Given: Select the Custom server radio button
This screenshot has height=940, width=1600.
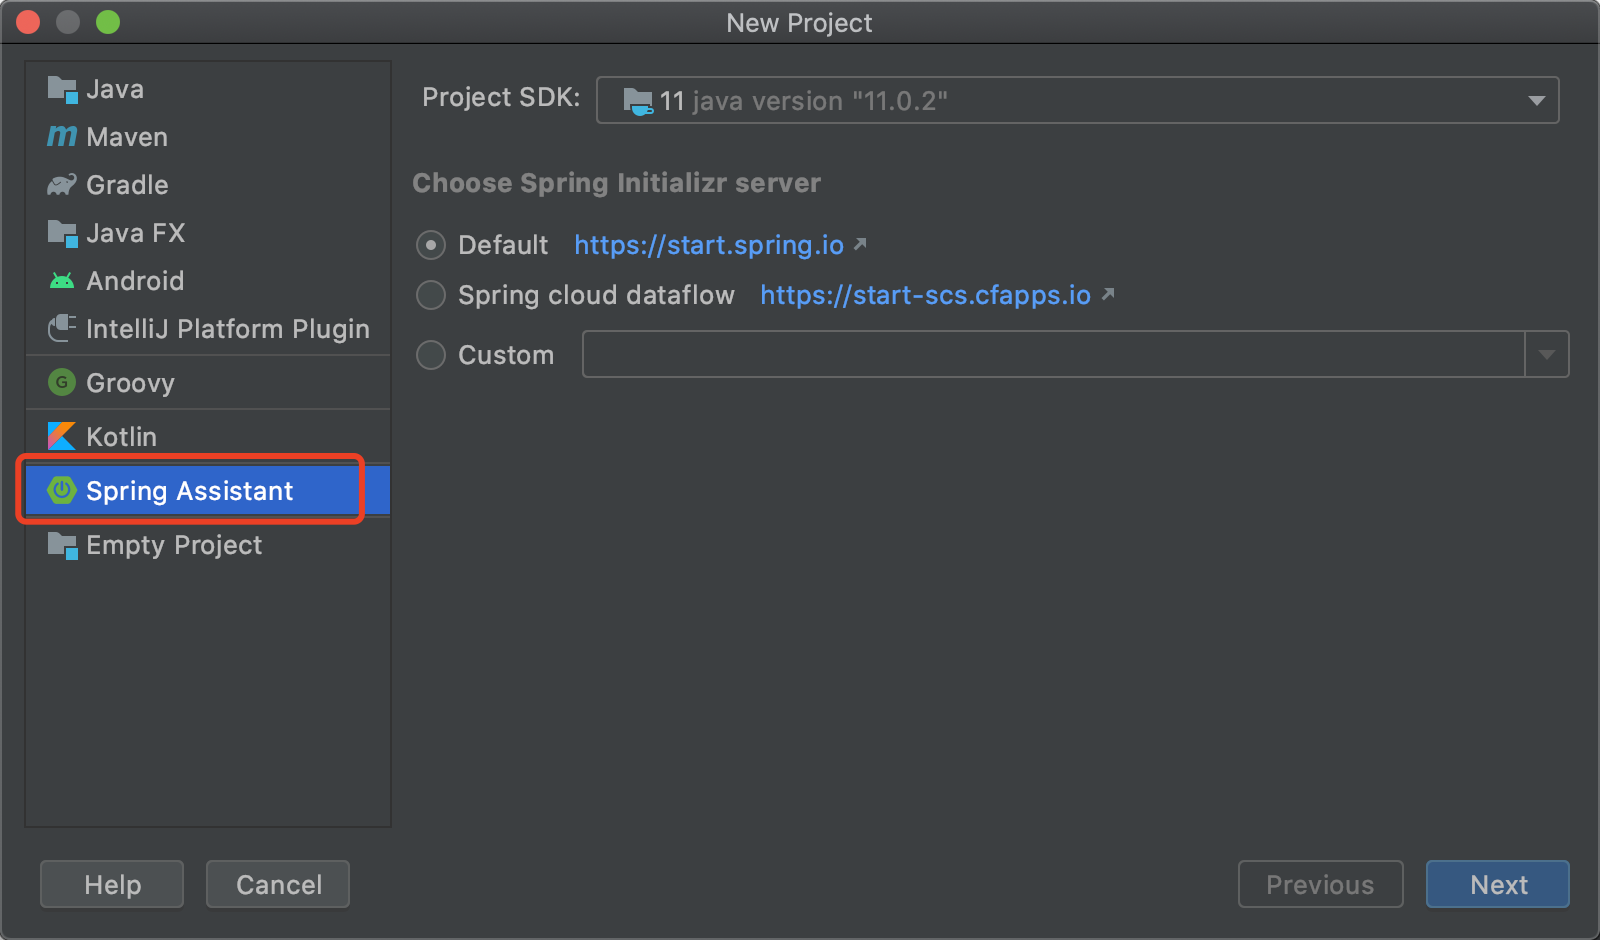Looking at the screenshot, I should (431, 355).
